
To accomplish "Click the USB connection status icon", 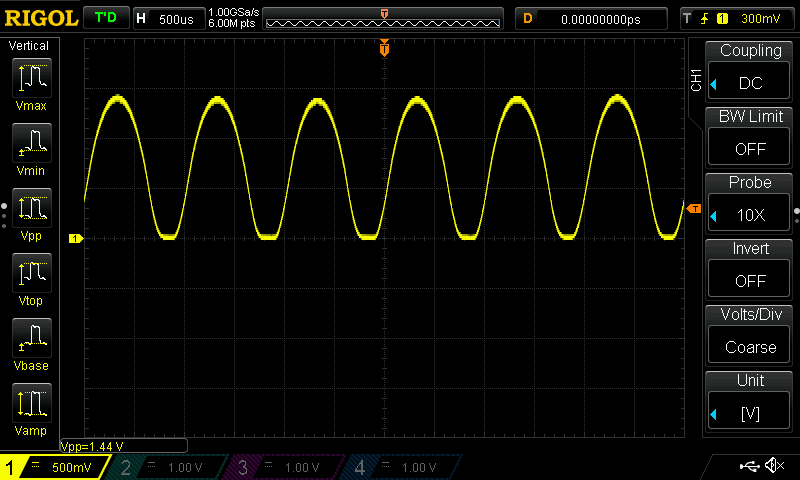I will click(749, 466).
